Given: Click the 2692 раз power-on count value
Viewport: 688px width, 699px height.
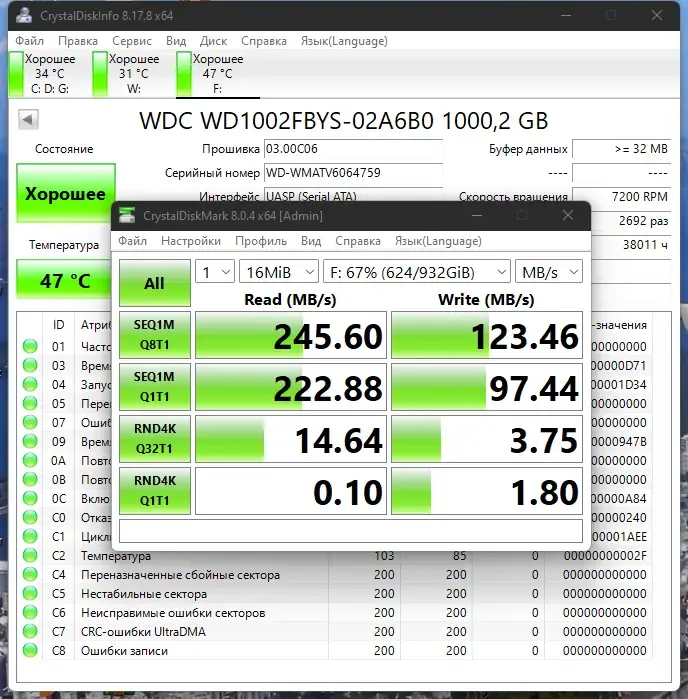Looking at the screenshot, I should coord(643,221).
